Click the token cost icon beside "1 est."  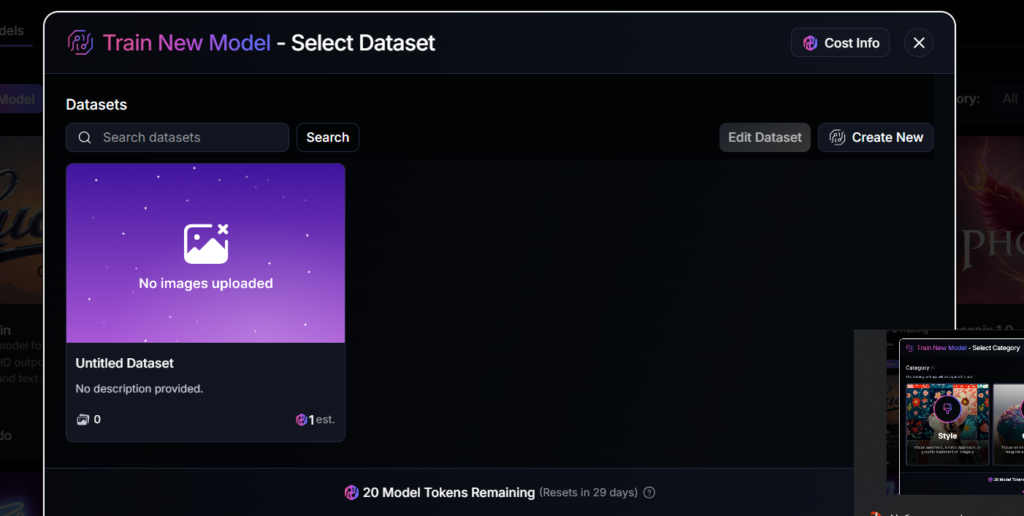tap(301, 420)
